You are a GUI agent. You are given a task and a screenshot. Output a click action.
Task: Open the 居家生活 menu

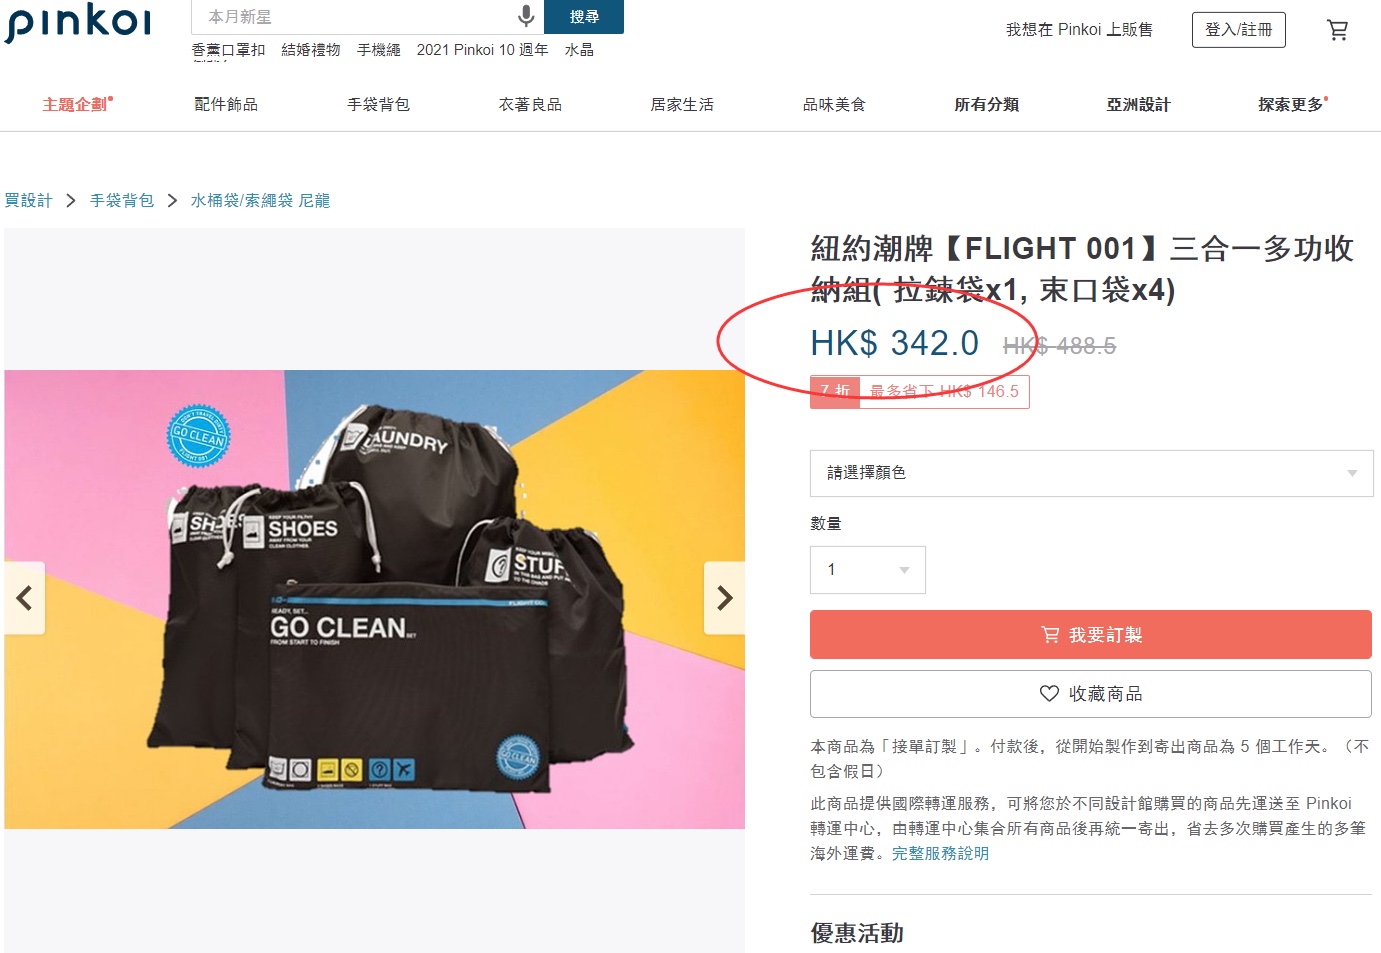682,104
